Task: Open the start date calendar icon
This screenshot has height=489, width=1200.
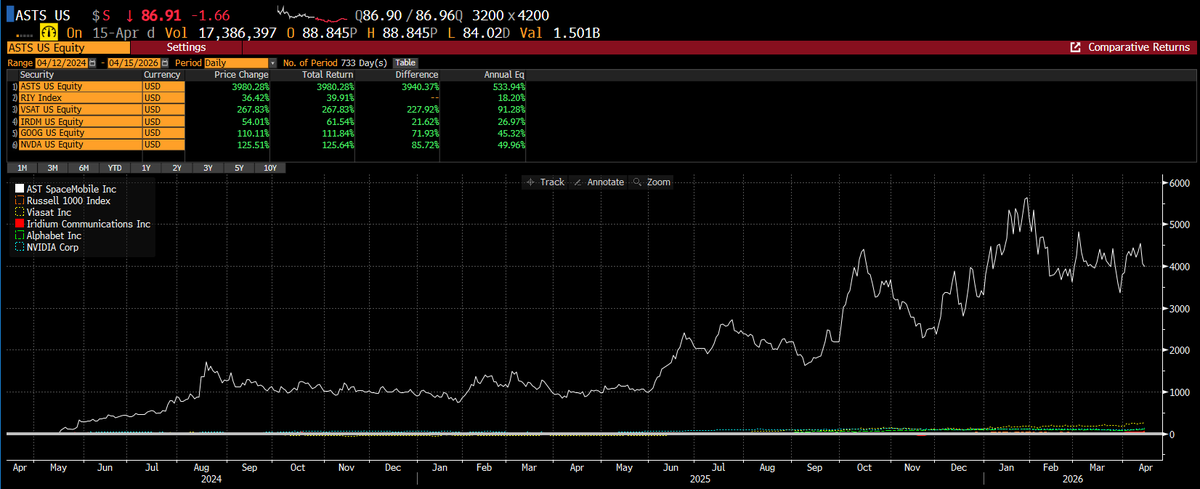Action: tap(93, 62)
